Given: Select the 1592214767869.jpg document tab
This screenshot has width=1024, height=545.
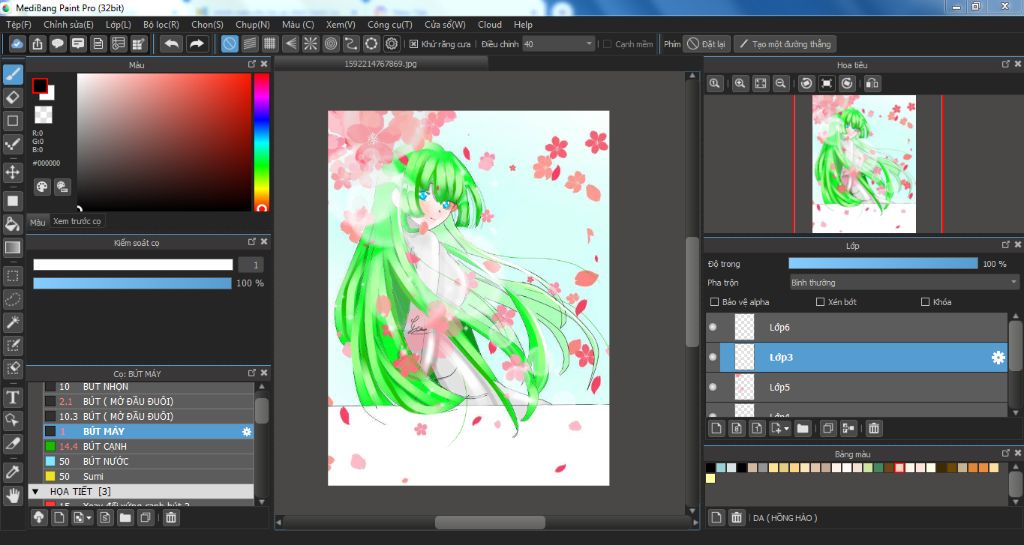Looking at the screenshot, I should [x=381, y=64].
